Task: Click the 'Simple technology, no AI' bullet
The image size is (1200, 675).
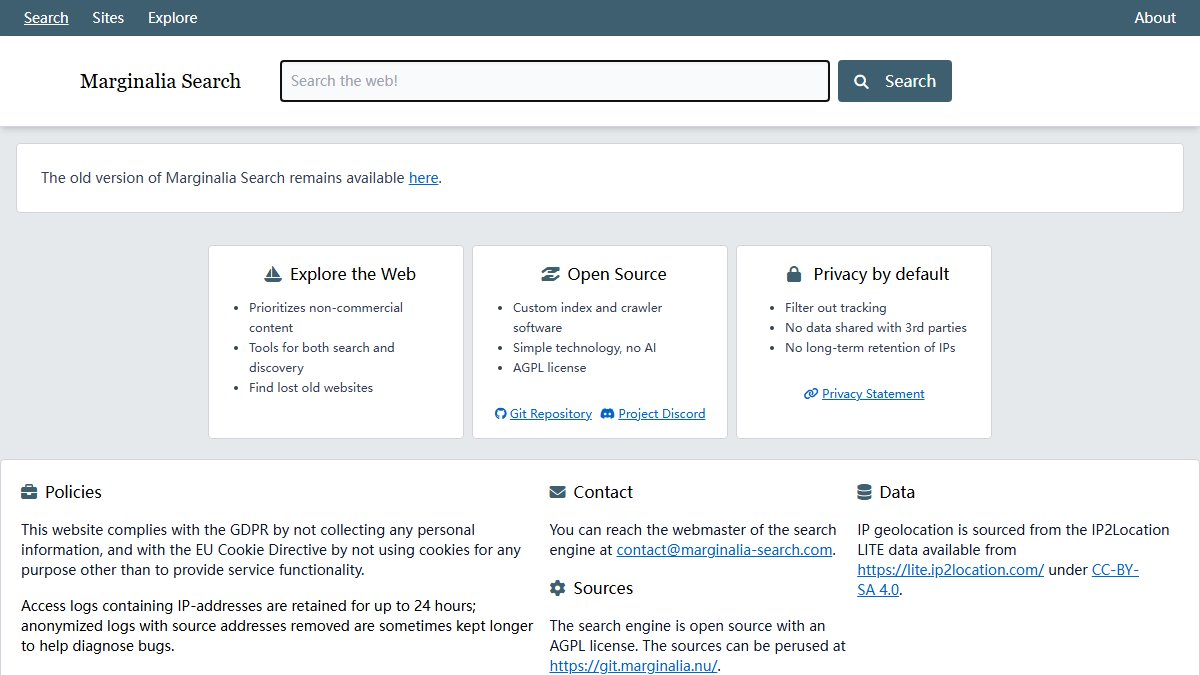Action: 584,348
